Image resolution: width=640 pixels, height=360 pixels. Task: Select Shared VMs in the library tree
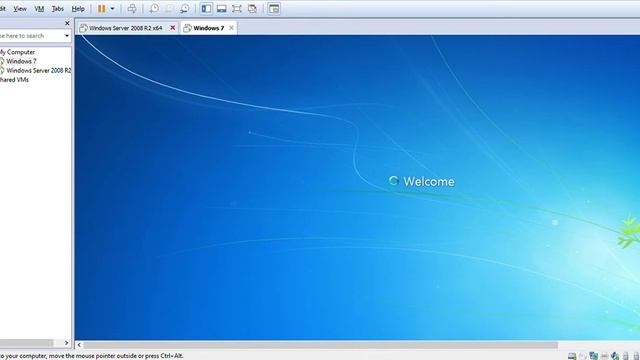pyautogui.click(x=14, y=80)
